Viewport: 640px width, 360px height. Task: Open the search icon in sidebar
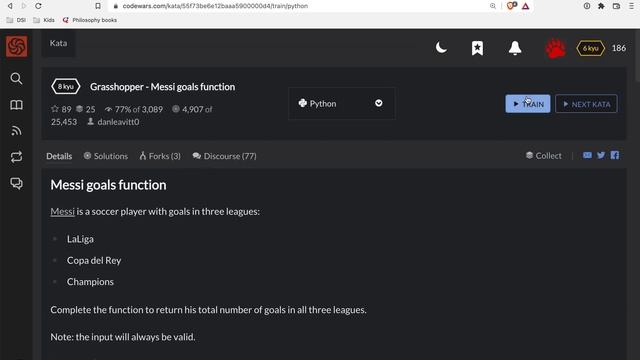pos(16,78)
